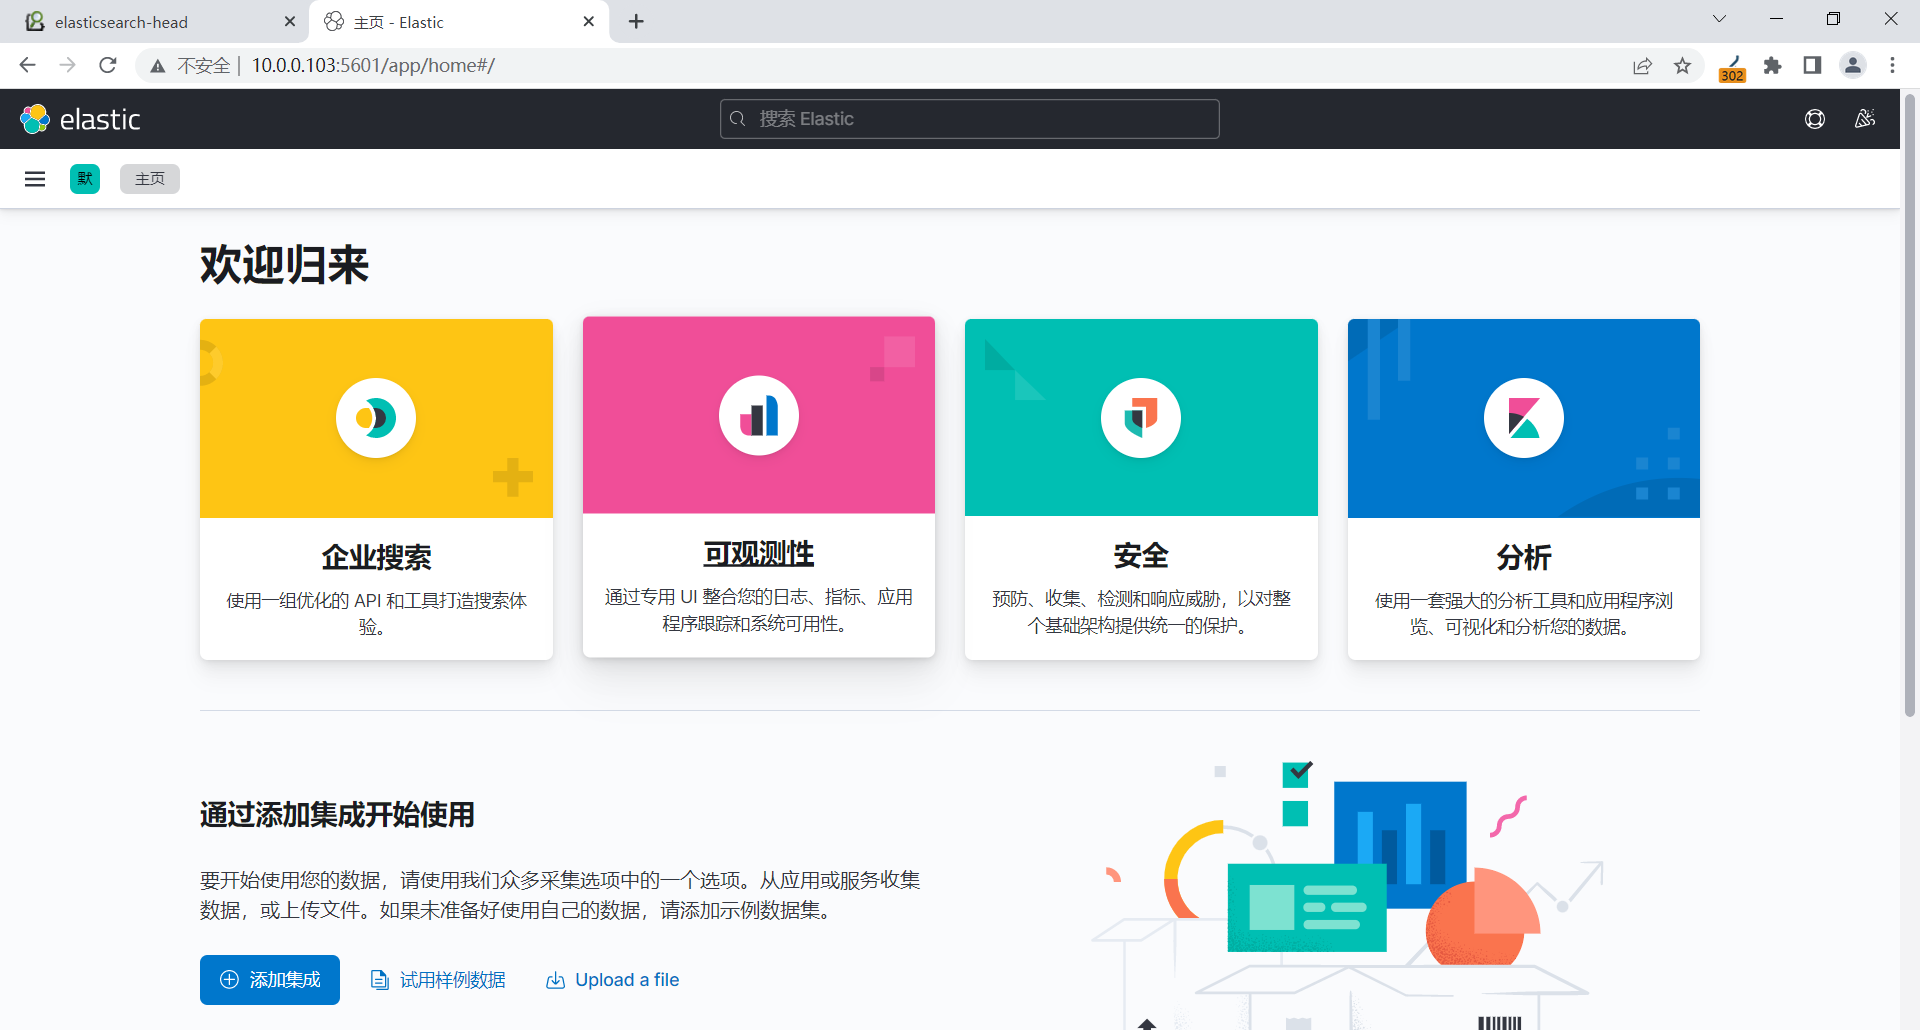The image size is (1920, 1030).
Task: Open the default space selector avatar
Action: click(85, 179)
